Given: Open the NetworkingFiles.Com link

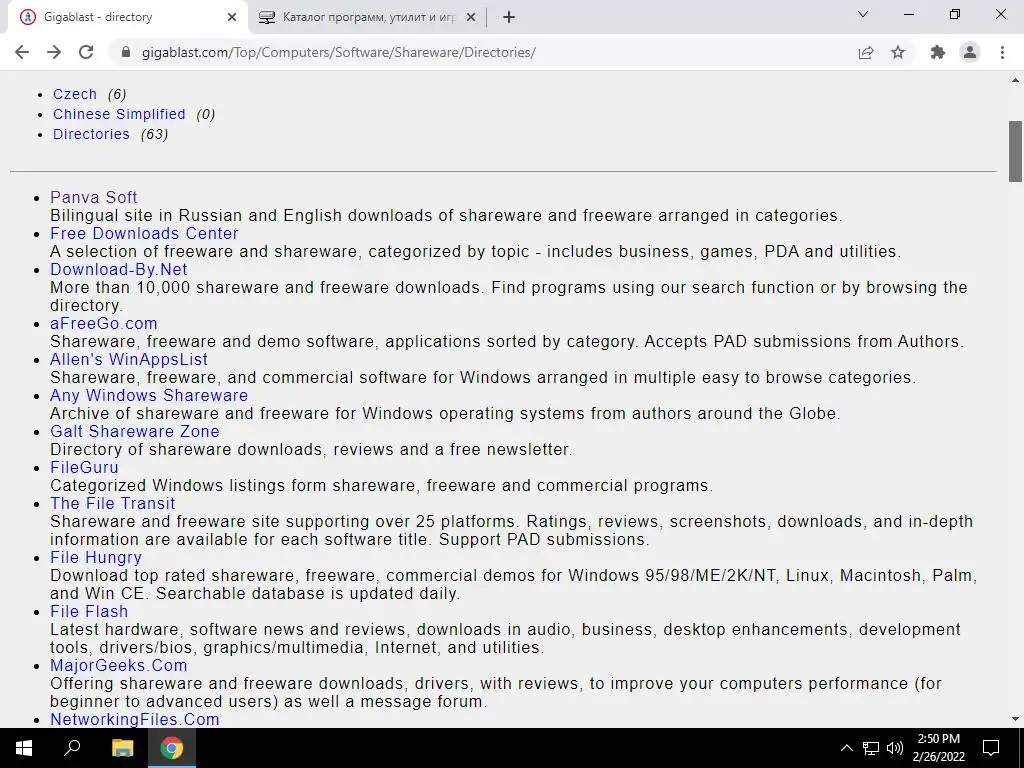Looking at the screenshot, I should coord(135,719).
